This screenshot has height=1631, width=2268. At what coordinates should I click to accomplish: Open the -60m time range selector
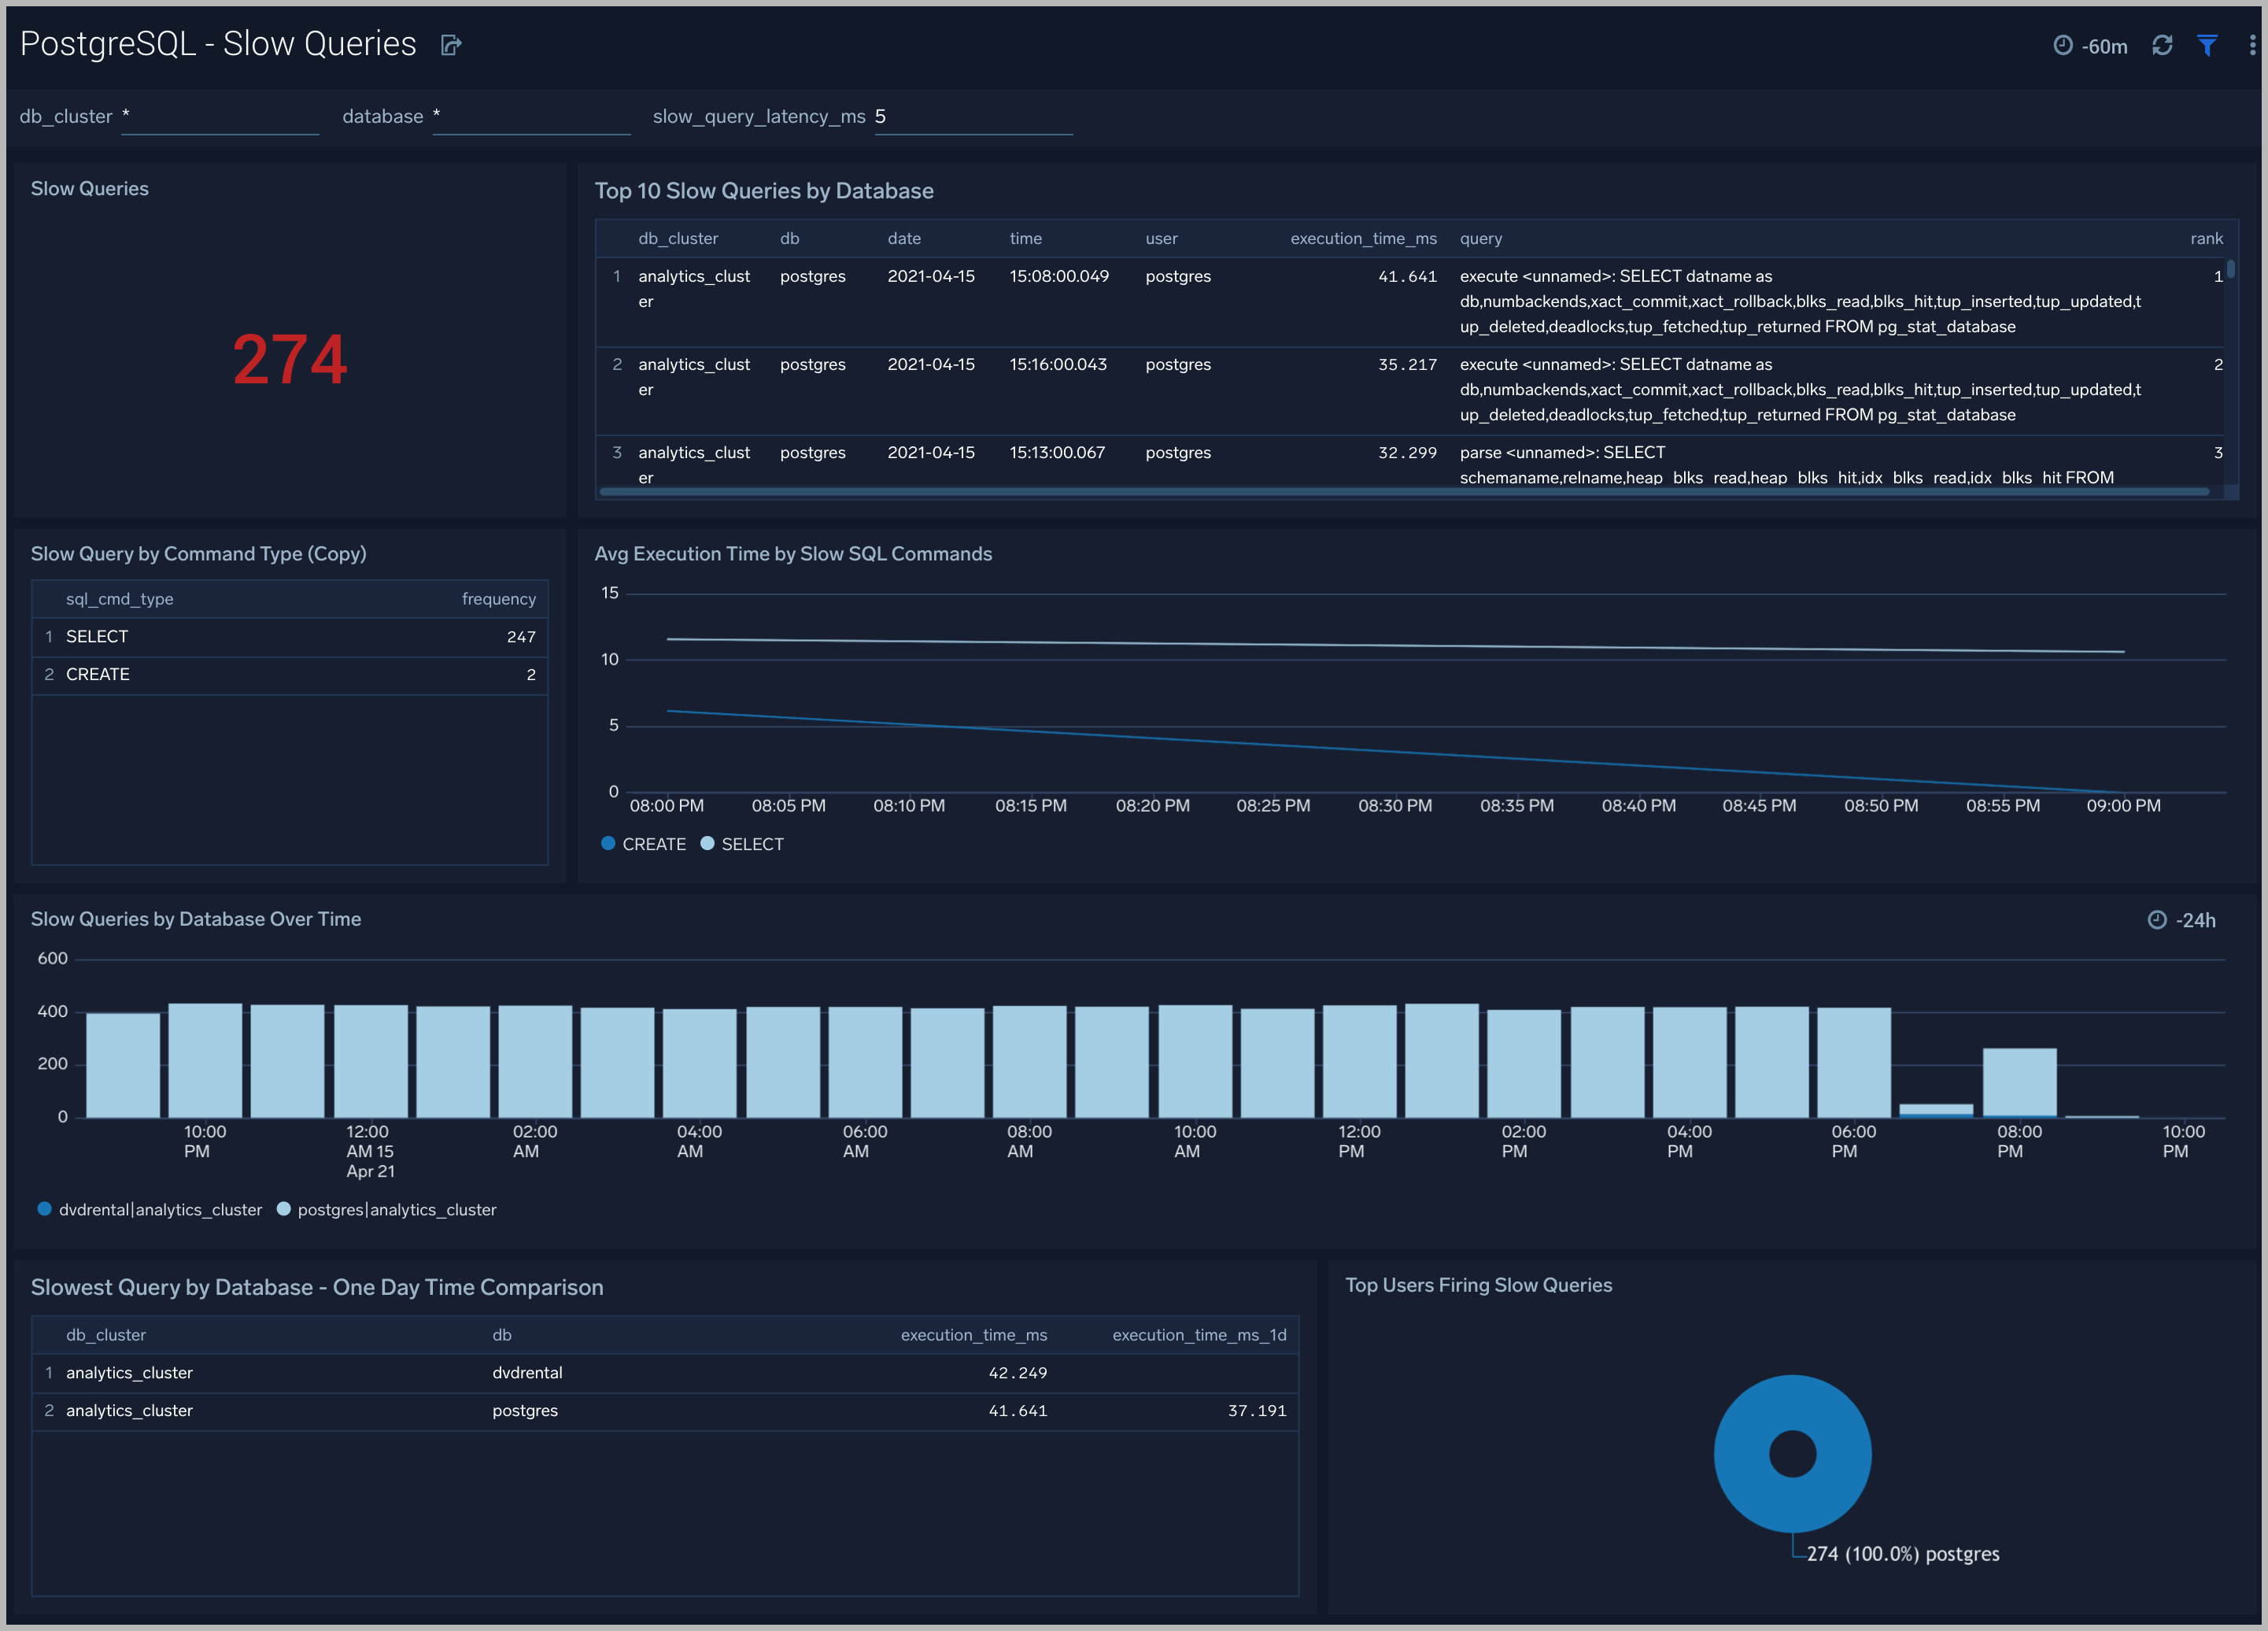point(2090,45)
